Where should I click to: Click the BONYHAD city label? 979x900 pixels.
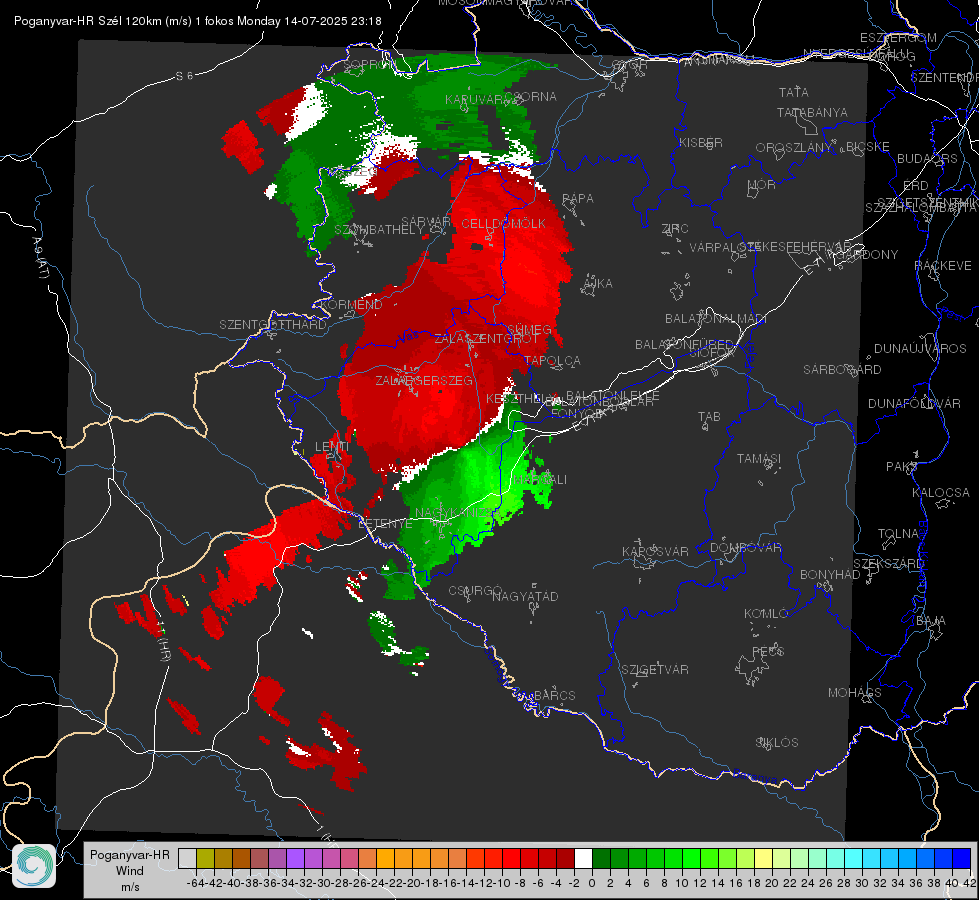click(830, 575)
